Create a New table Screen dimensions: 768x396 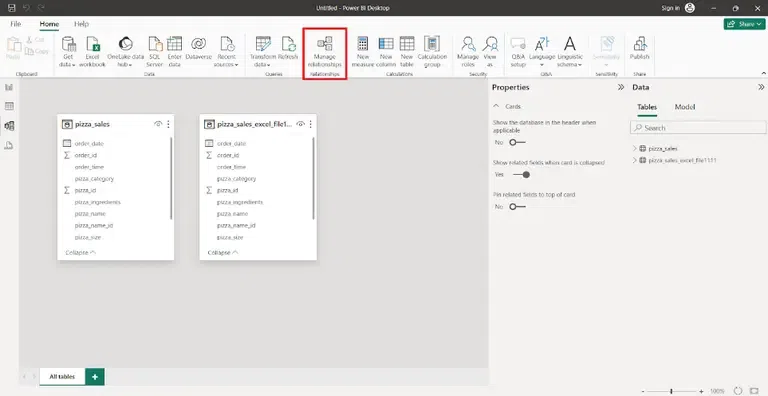pyautogui.click(x=407, y=51)
